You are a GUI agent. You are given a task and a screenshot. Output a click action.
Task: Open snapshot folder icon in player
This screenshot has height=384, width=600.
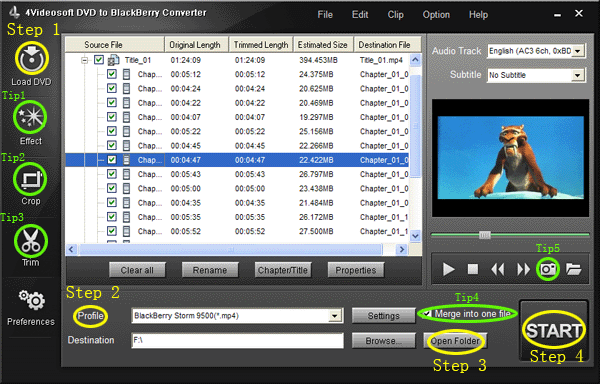[x=574, y=269]
